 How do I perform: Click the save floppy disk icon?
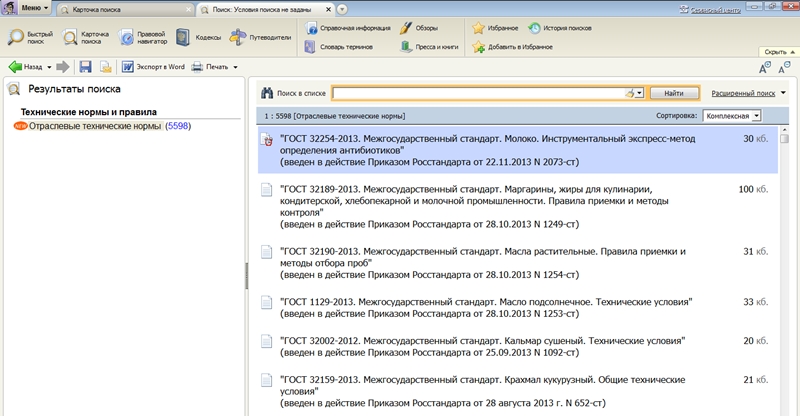(85, 67)
